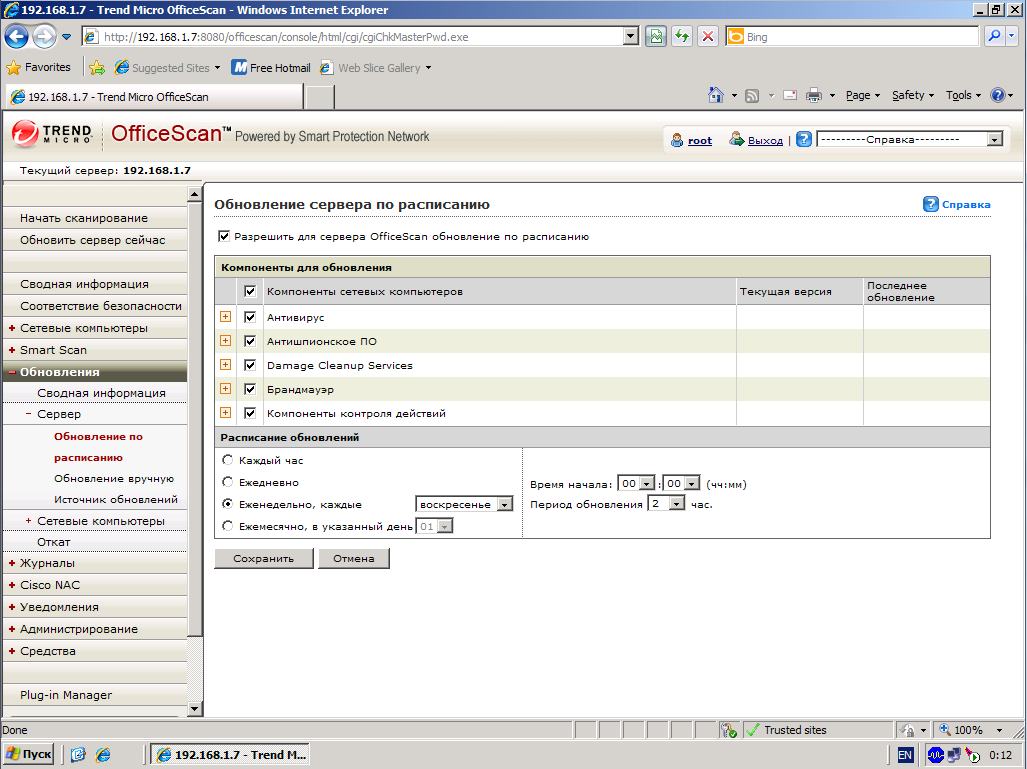Click the browser Back arrow button

(x=16, y=36)
